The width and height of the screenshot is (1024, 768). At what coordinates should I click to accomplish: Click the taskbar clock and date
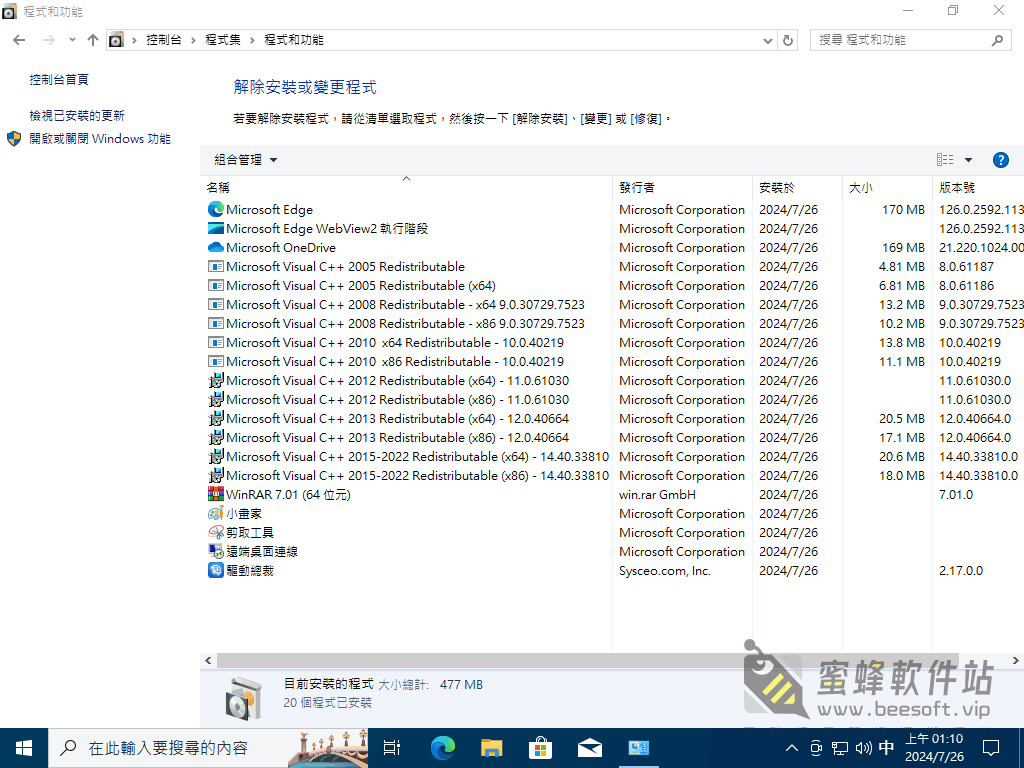pos(934,748)
